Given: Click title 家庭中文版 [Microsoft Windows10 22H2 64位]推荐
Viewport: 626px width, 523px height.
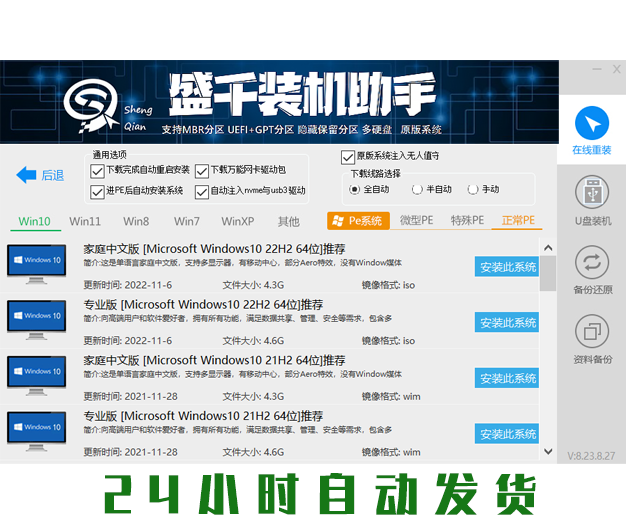Looking at the screenshot, I should (214, 249).
